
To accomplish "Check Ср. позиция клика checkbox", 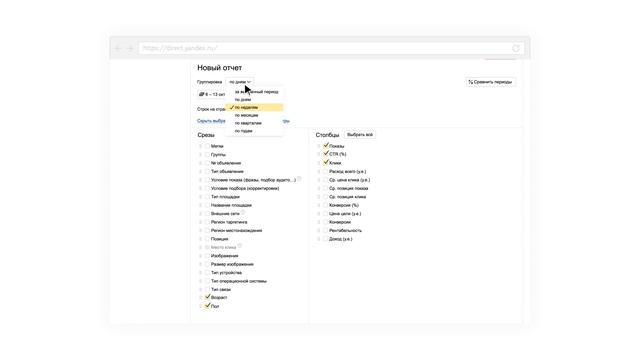I will 325,197.
